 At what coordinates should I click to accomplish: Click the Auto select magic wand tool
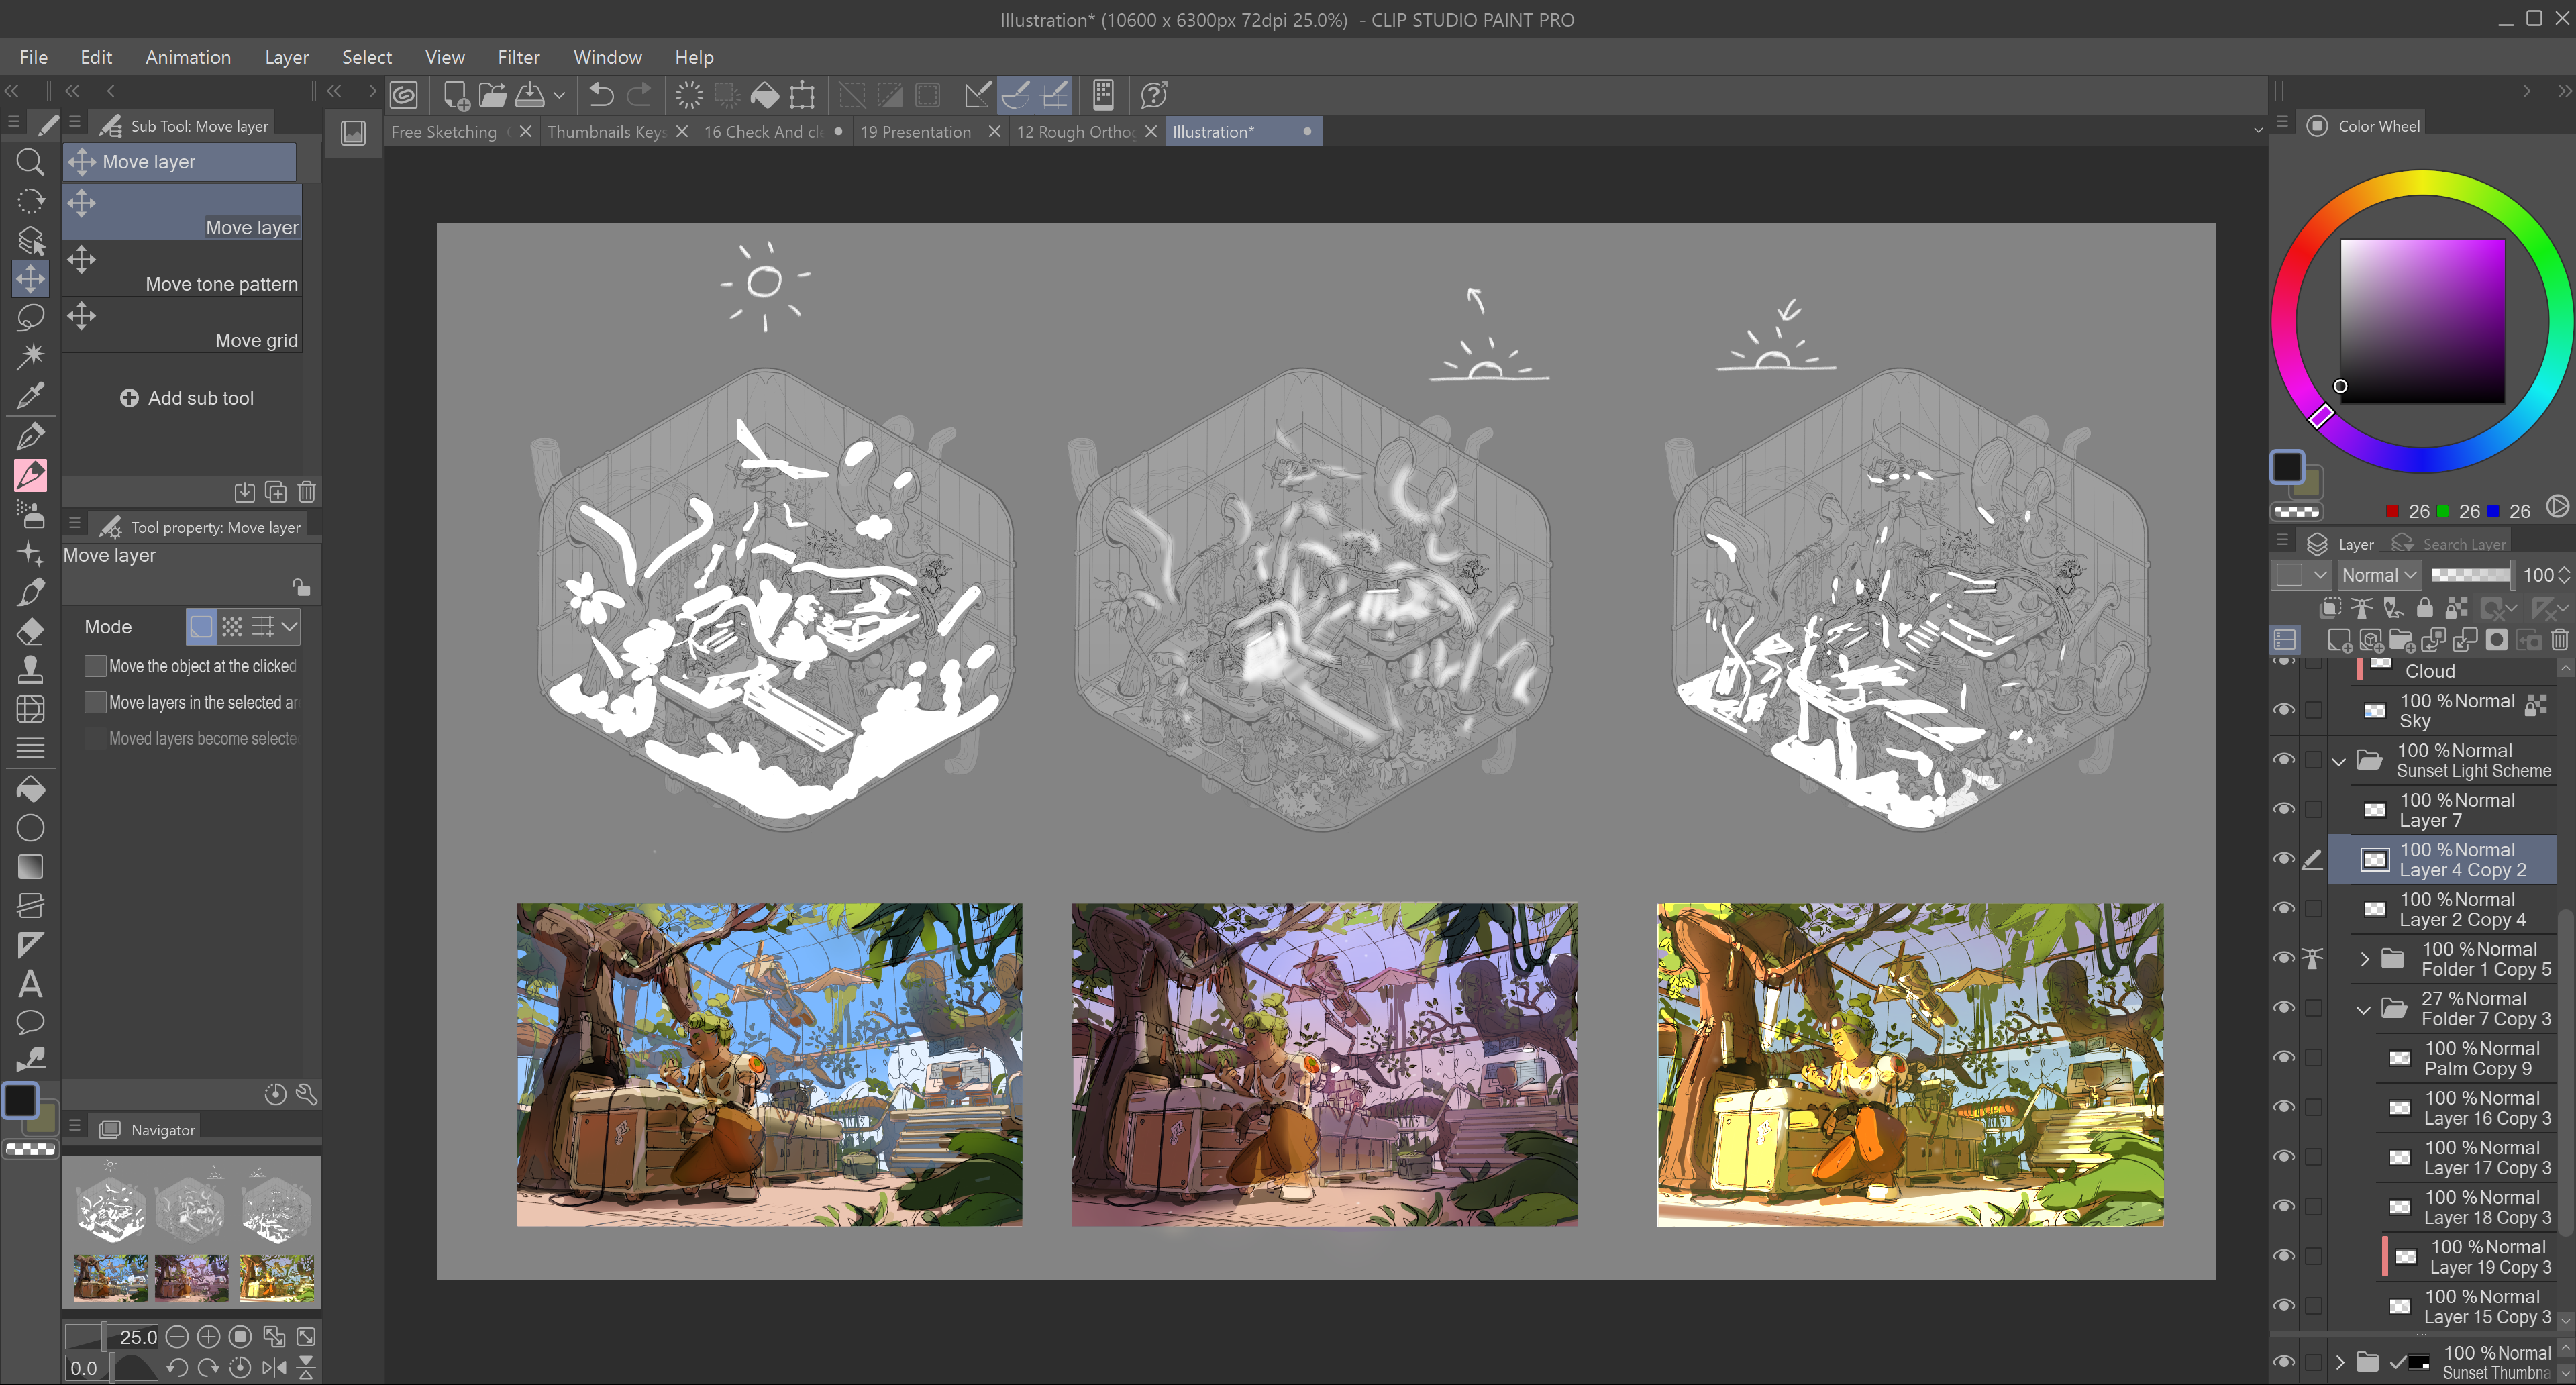30,356
